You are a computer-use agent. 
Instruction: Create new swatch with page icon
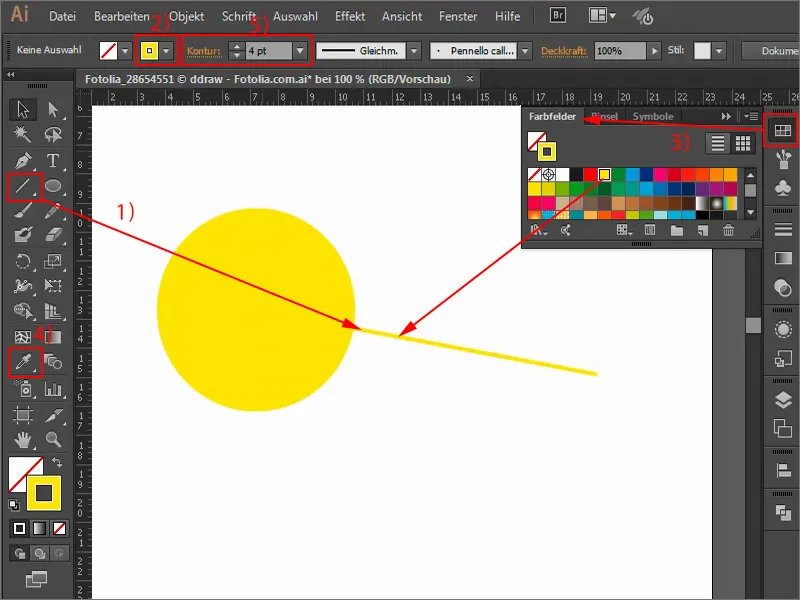point(703,229)
